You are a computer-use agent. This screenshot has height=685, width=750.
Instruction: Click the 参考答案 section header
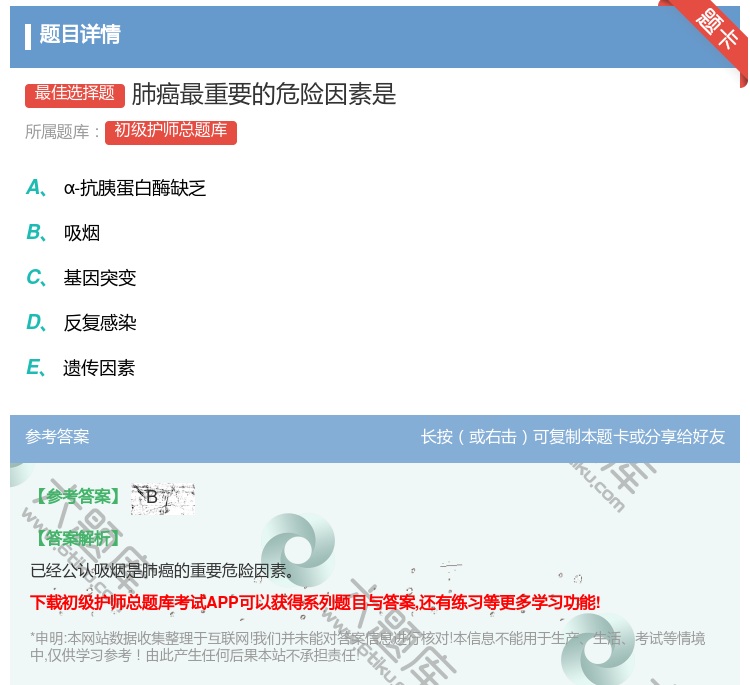pyautogui.click(x=57, y=437)
